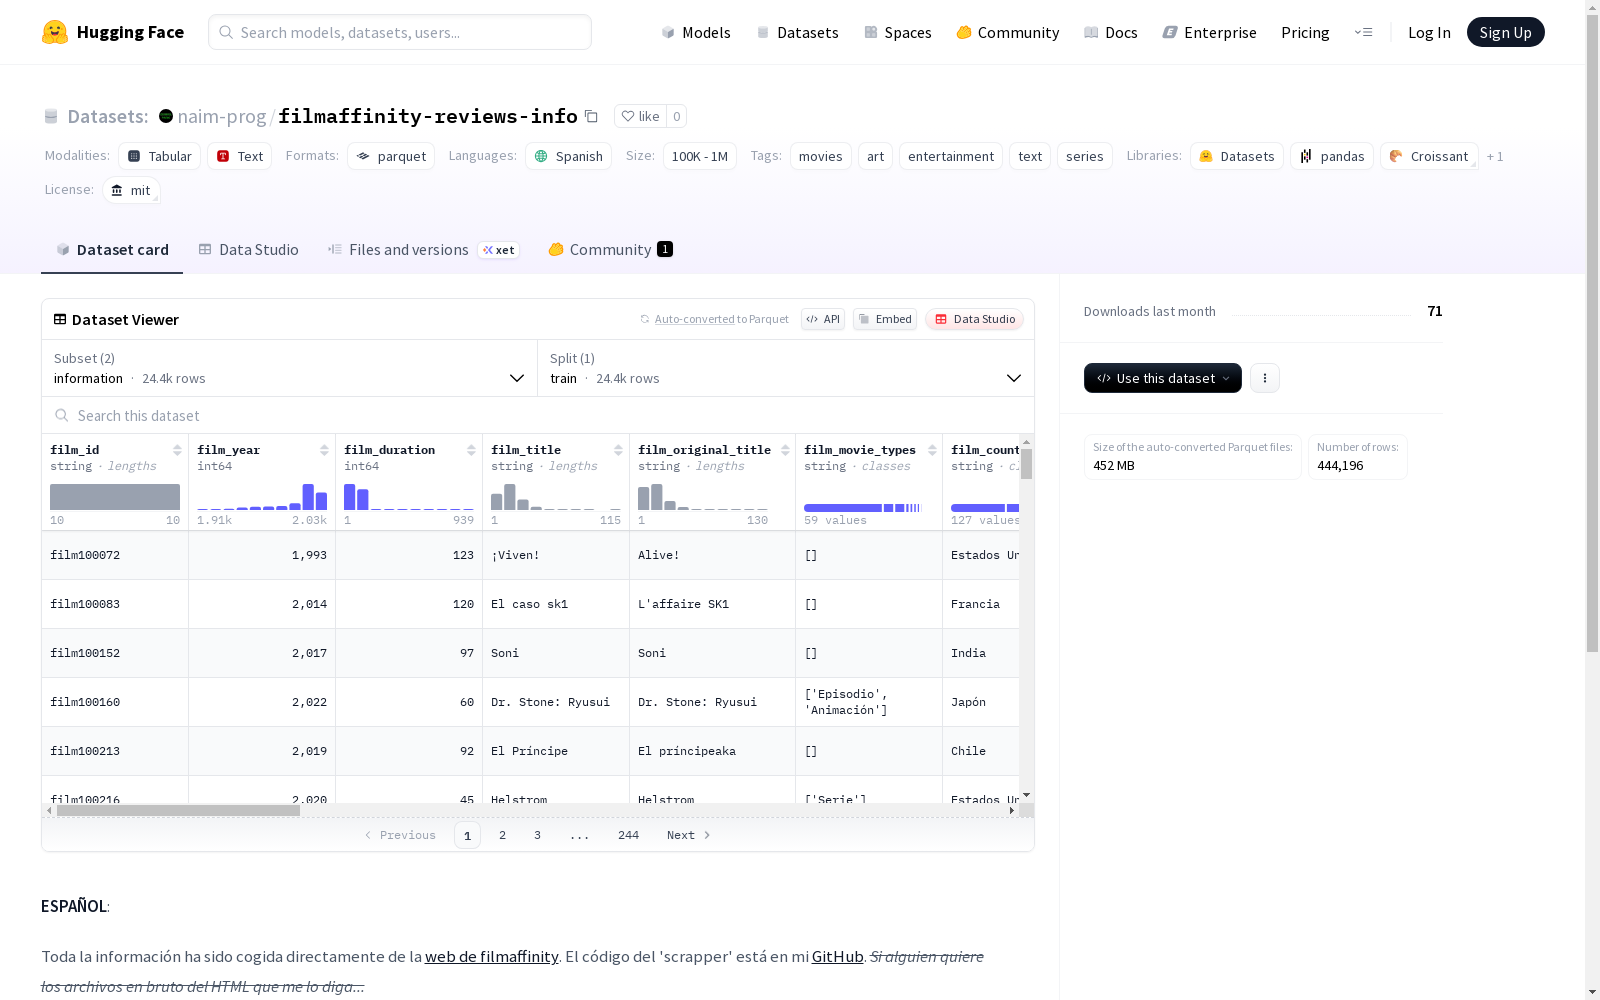Viewport: 1600px width, 1000px height.
Task: Open Data Studio from the viewer header
Action: pos(975,319)
